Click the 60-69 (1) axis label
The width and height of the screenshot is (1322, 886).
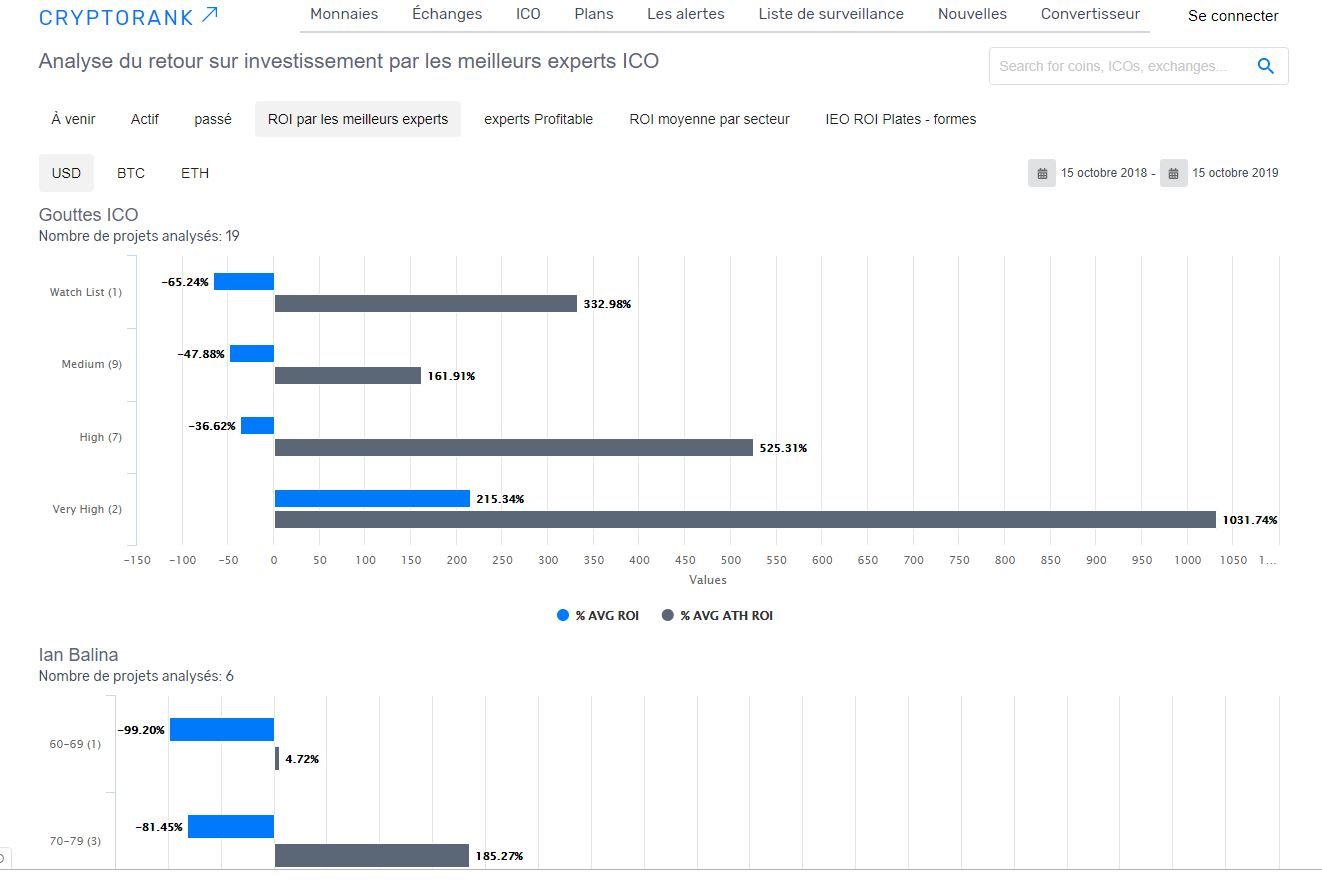(75, 745)
